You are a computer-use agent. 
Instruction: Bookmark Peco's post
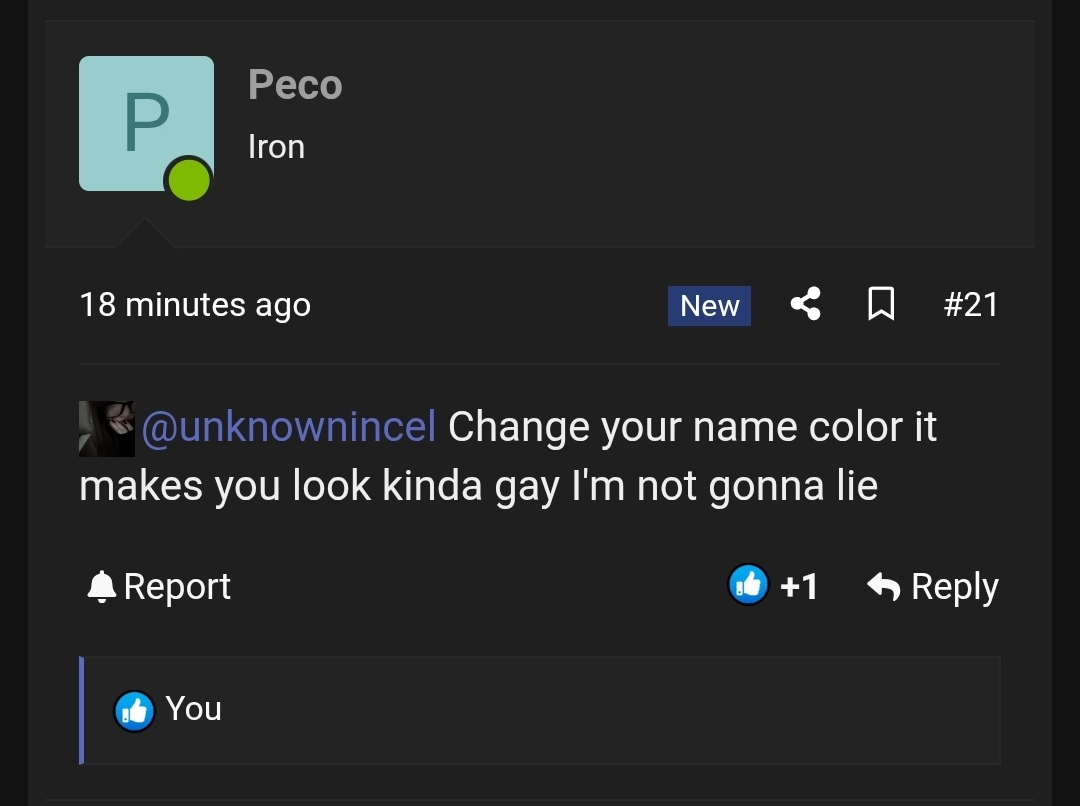click(x=881, y=304)
